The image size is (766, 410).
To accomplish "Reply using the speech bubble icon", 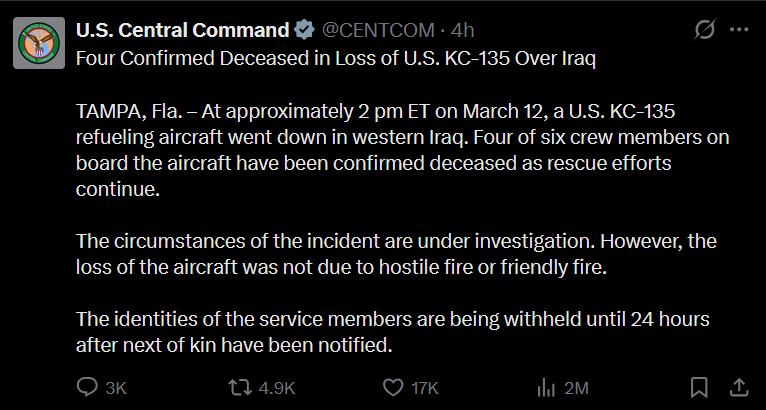I will tap(88, 387).
